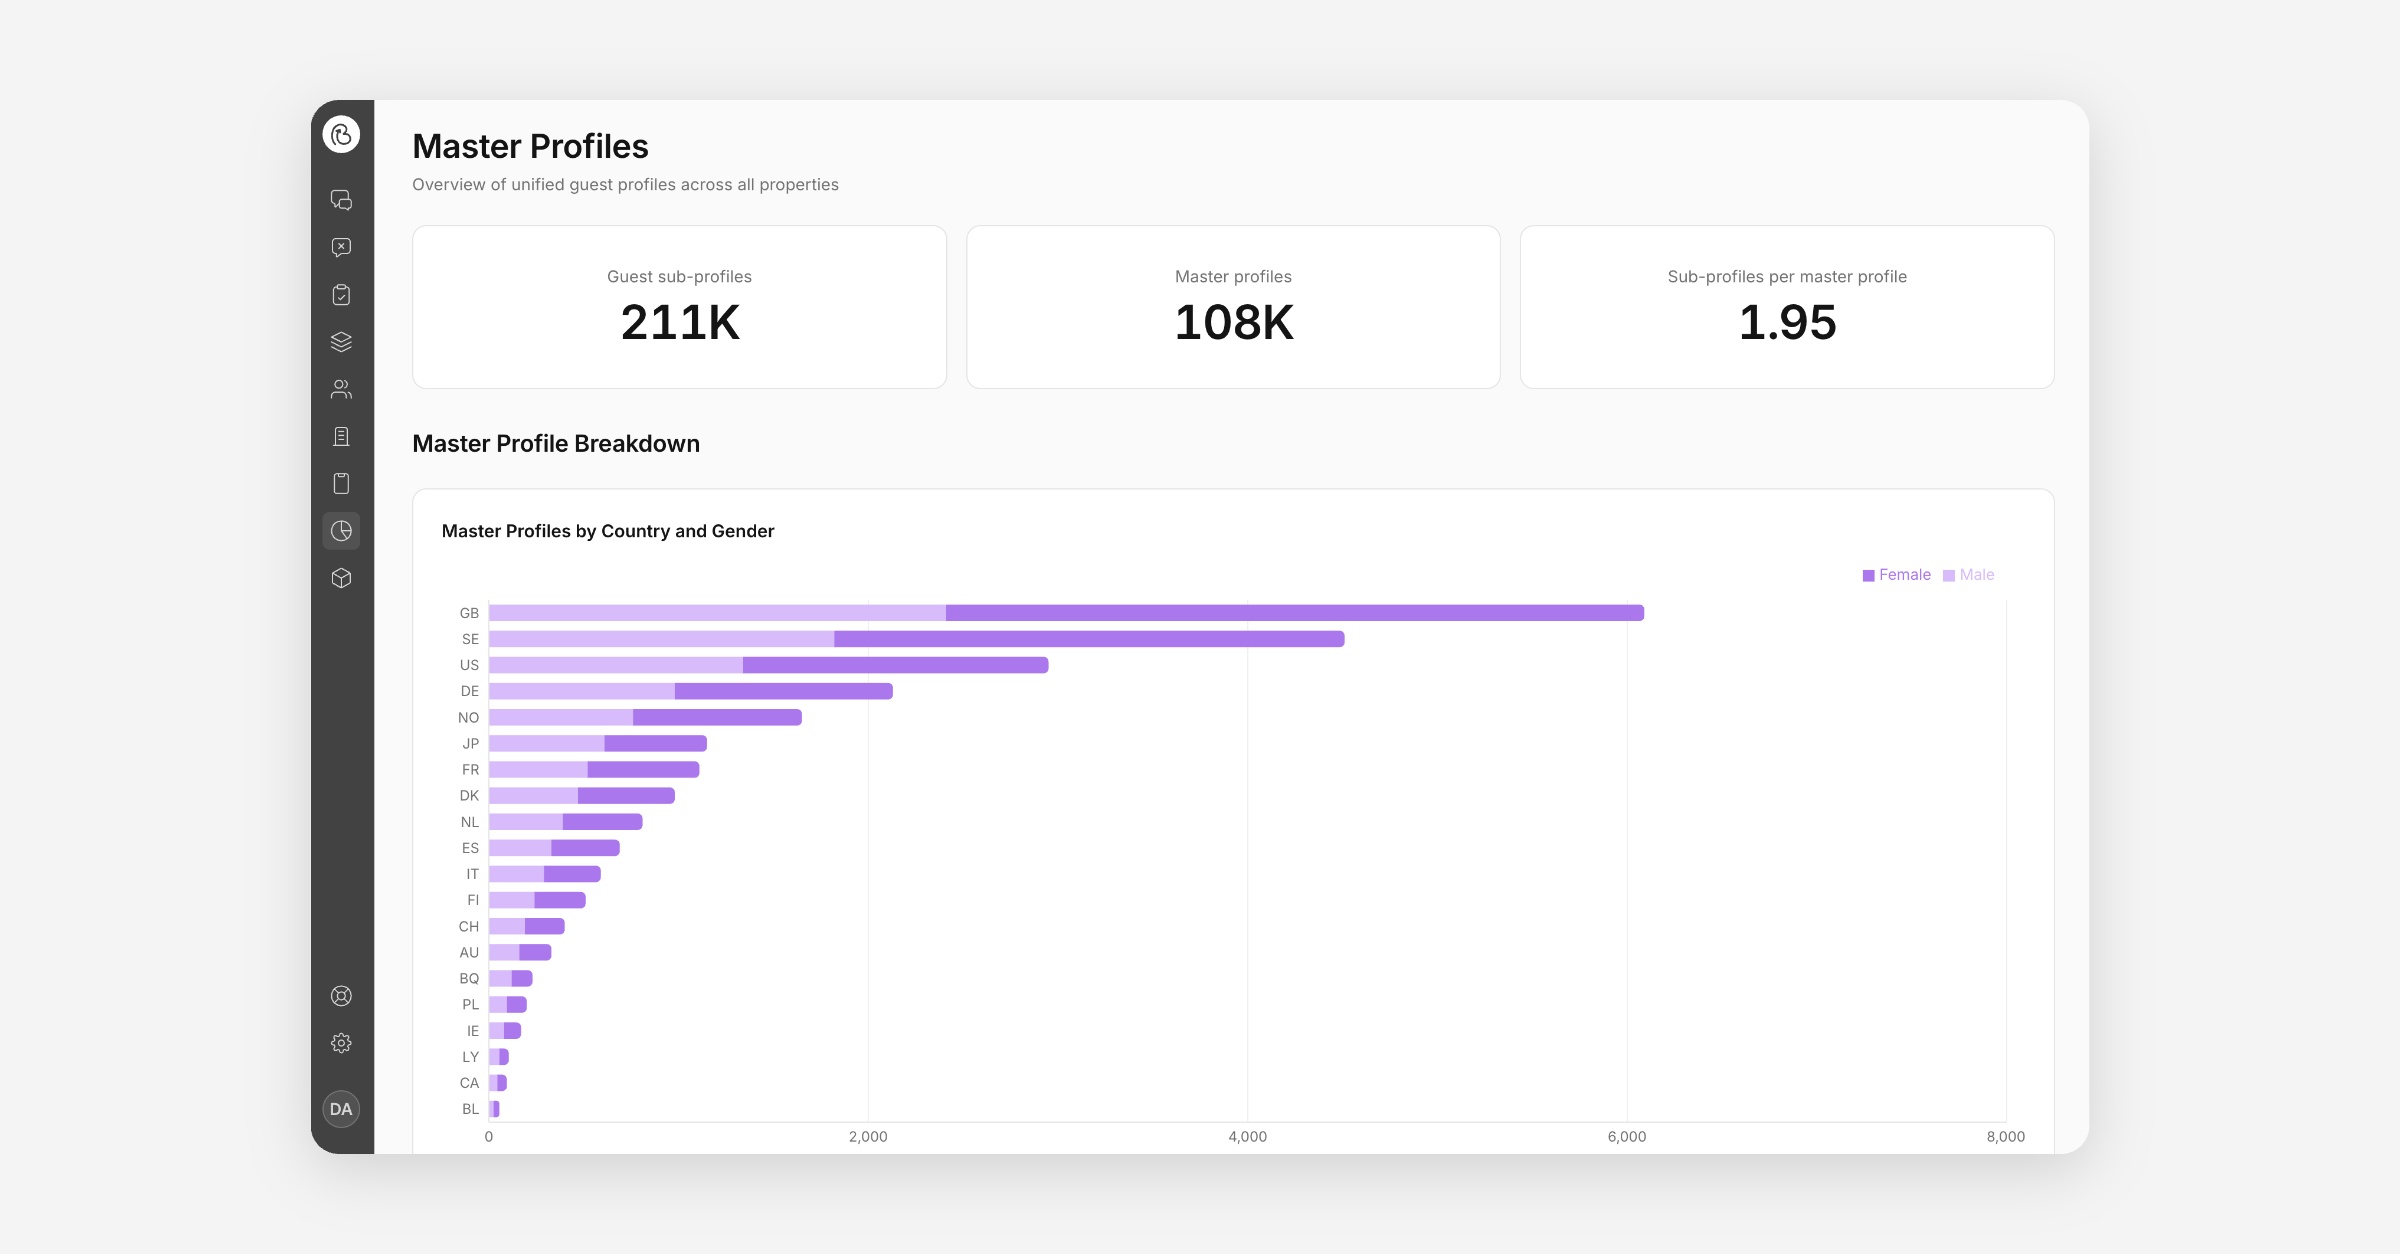Open the cube box icon
This screenshot has width=2400, height=1254.
click(341, 578)
